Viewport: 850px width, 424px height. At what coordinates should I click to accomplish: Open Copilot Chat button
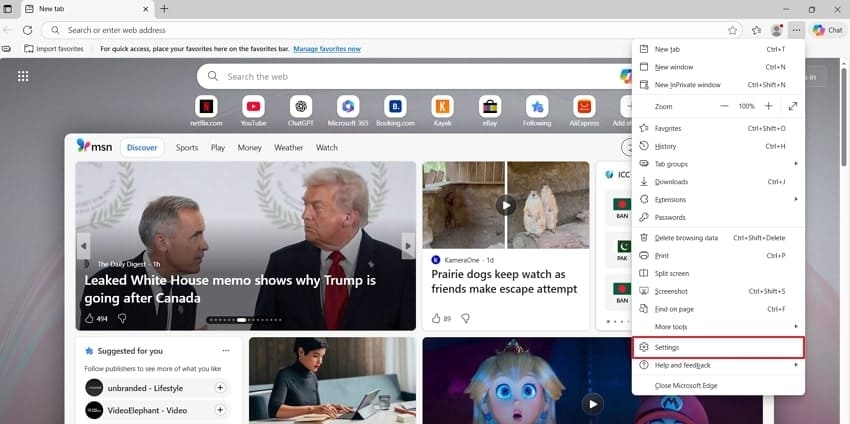(x=827, y=30)
